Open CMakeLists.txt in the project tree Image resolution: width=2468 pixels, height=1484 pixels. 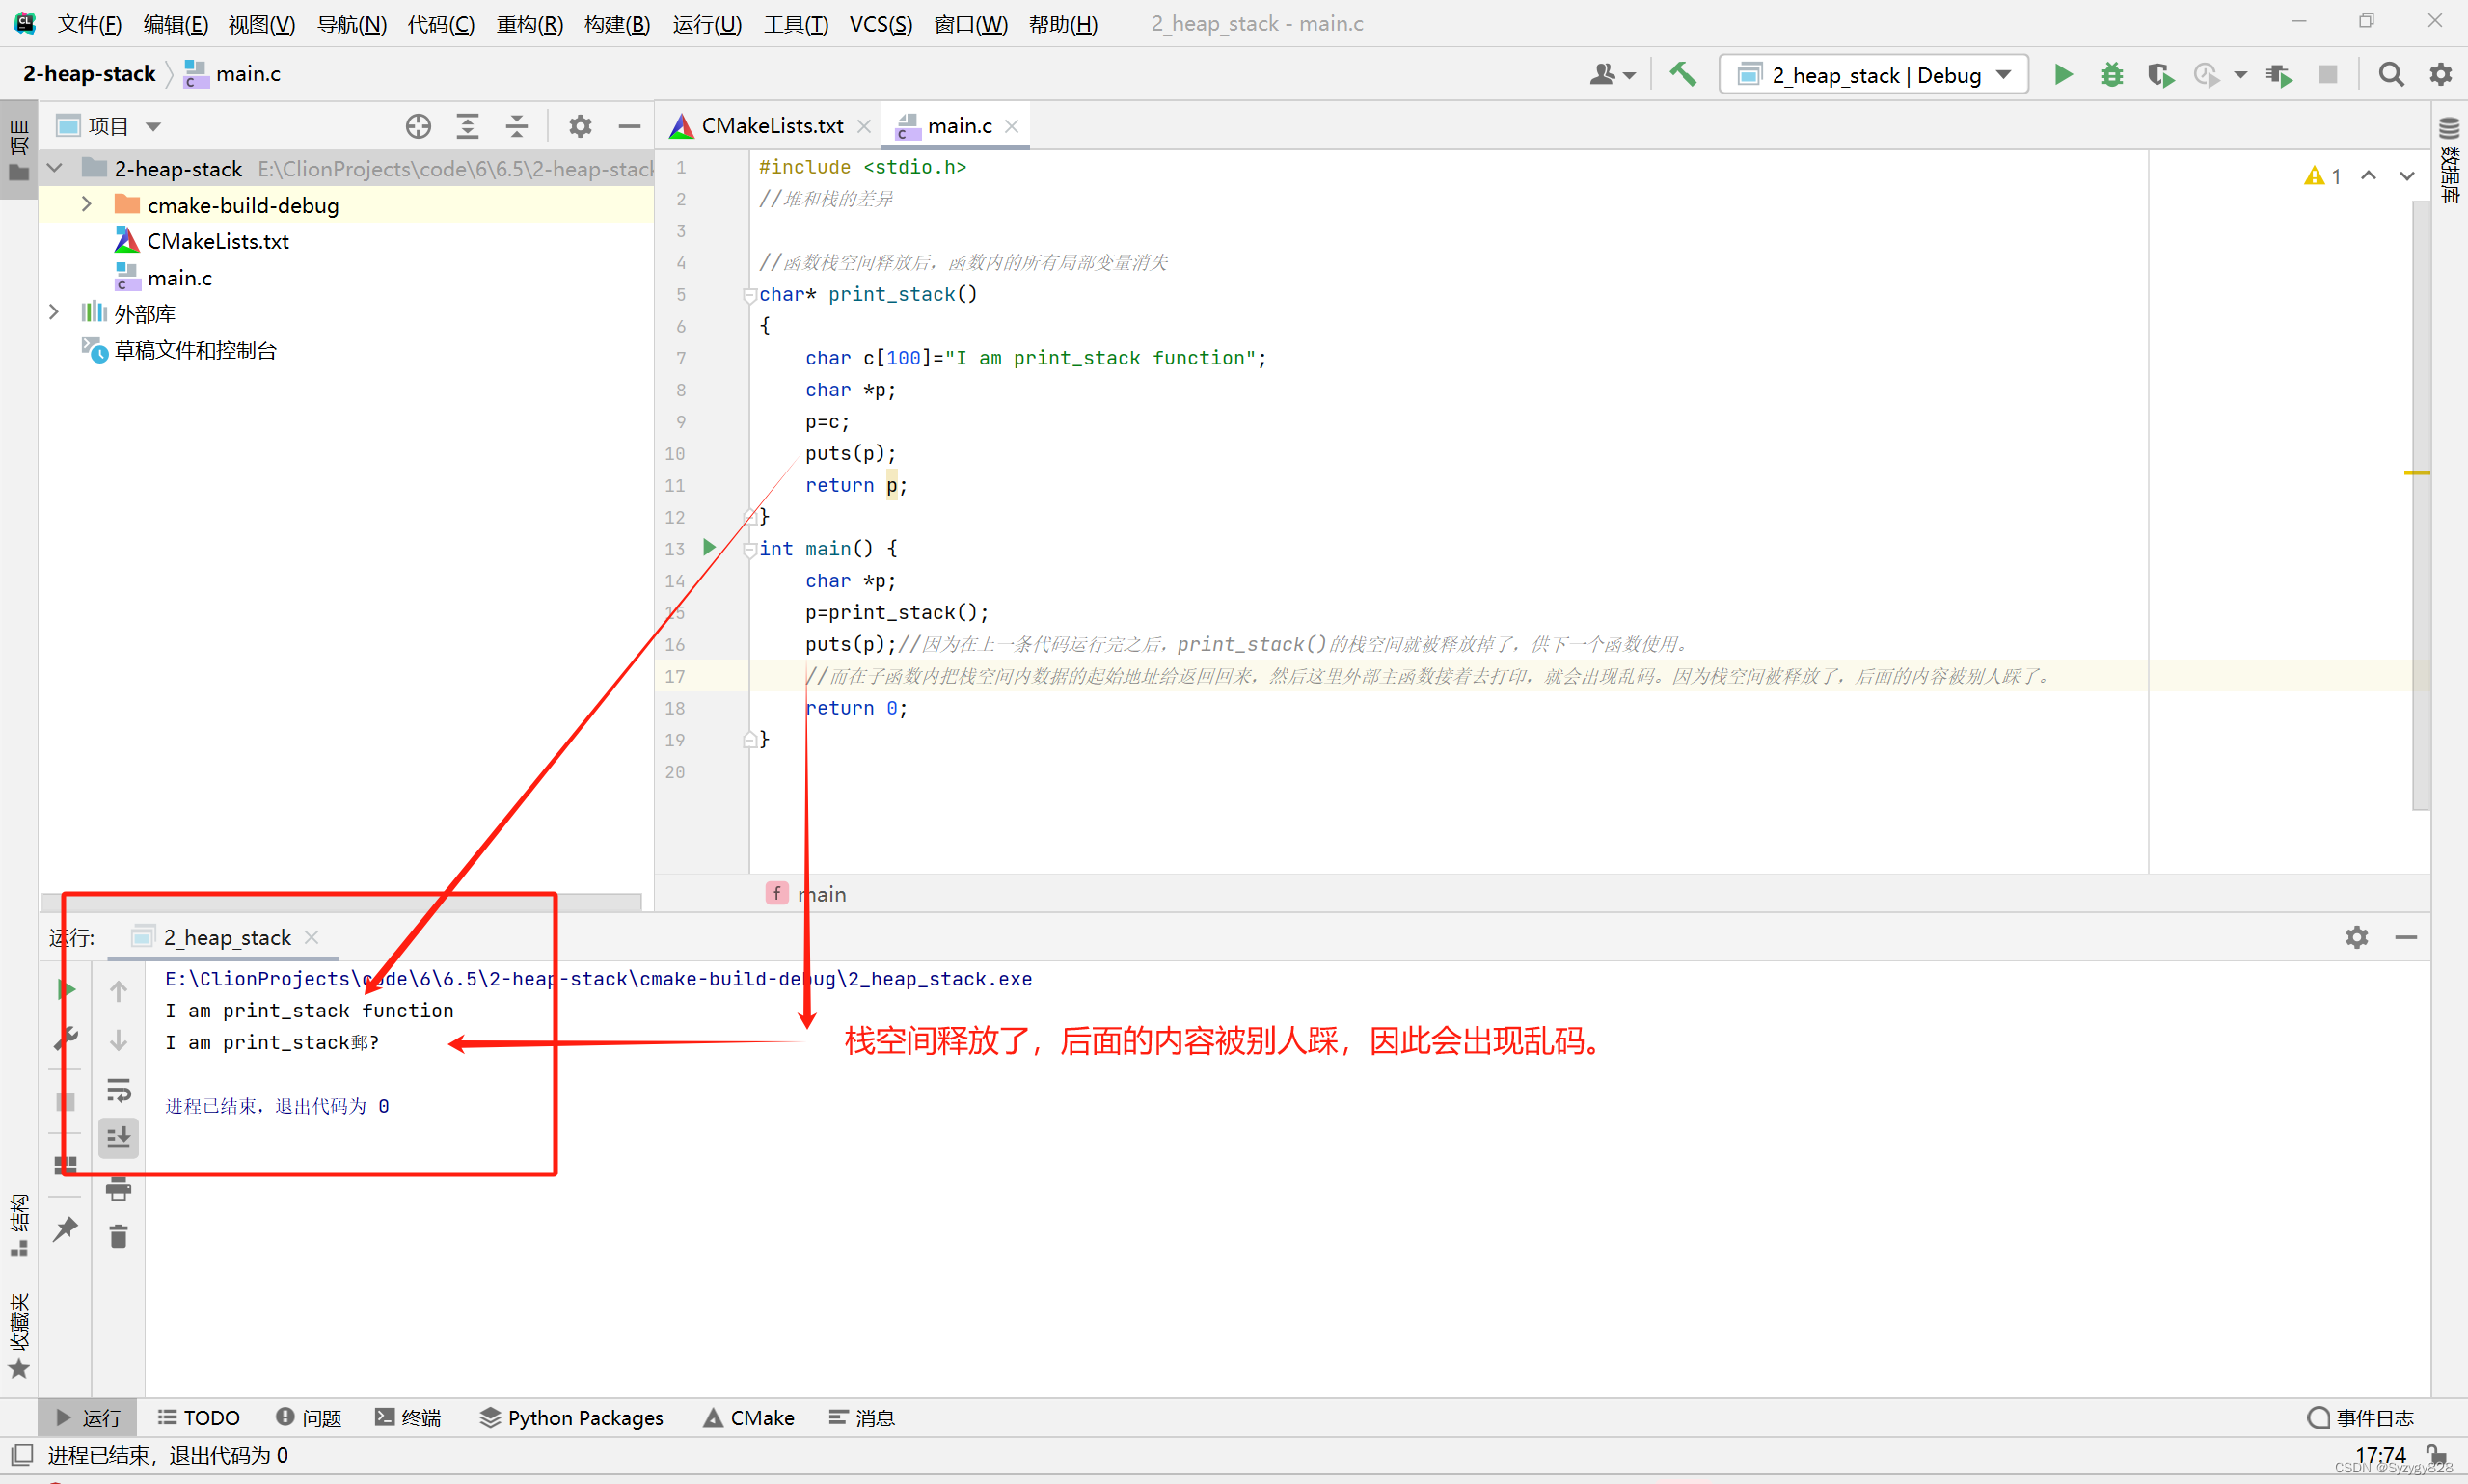[x=218, y=241]
